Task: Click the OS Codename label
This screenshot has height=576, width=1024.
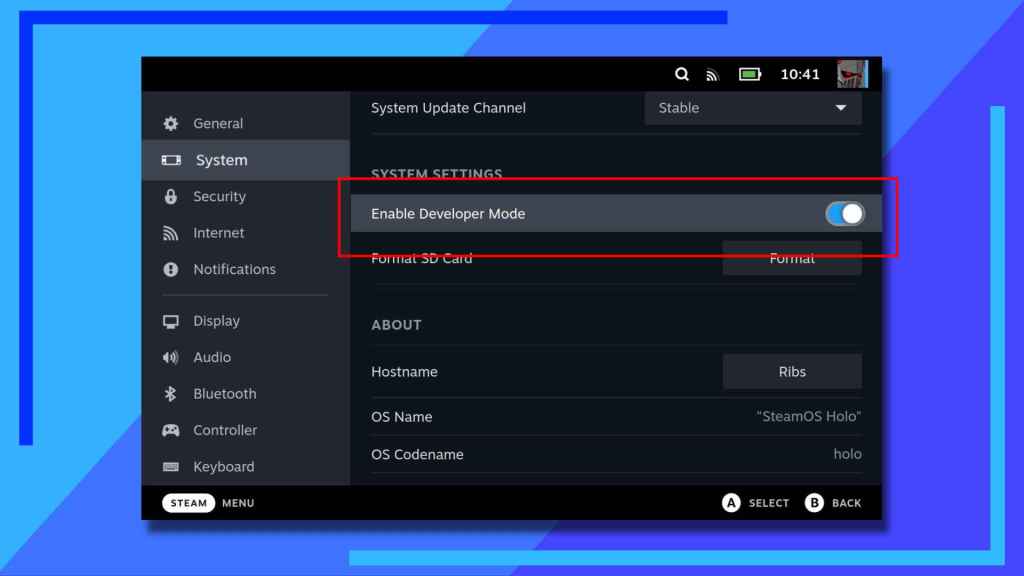Action: point(417,455)
